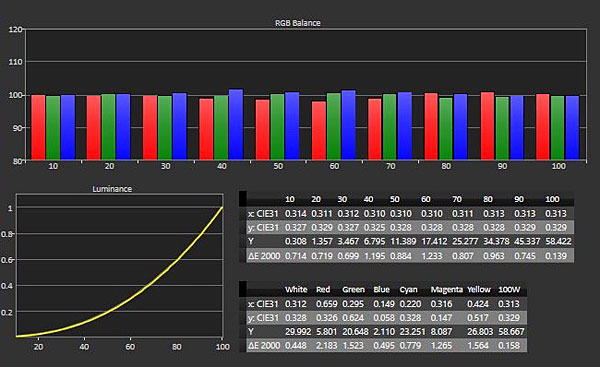
Task: Click the Y value 45.337
Action: [x=527, y=241]
